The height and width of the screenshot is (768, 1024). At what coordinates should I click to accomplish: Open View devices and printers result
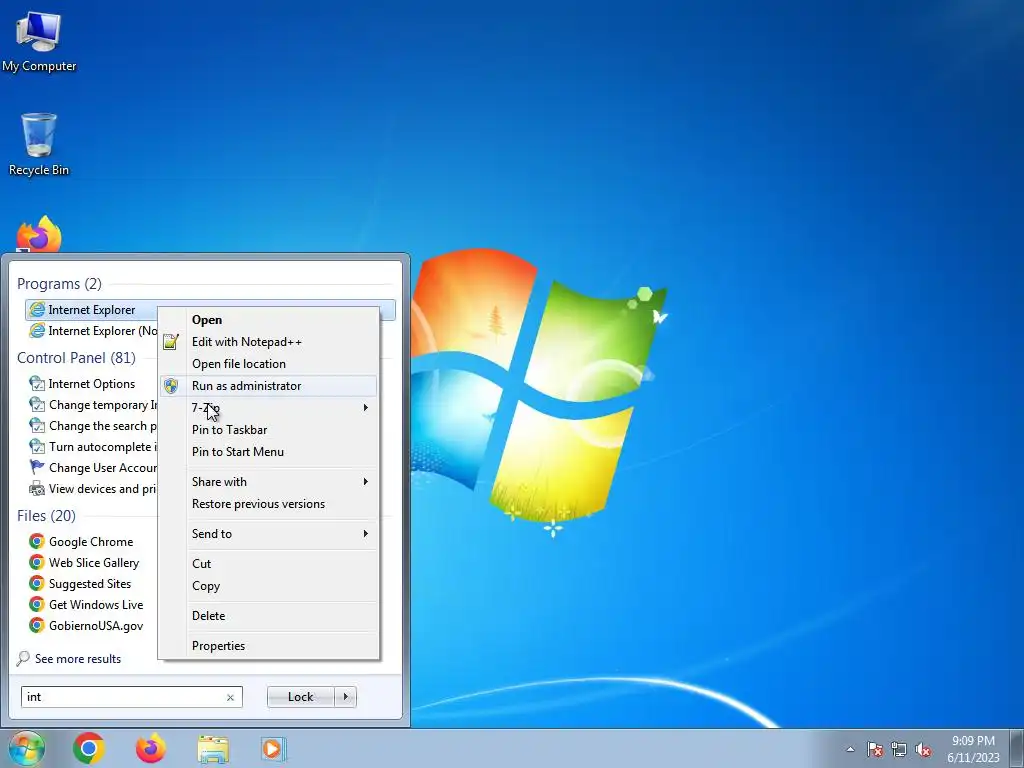tap(92, 488)
